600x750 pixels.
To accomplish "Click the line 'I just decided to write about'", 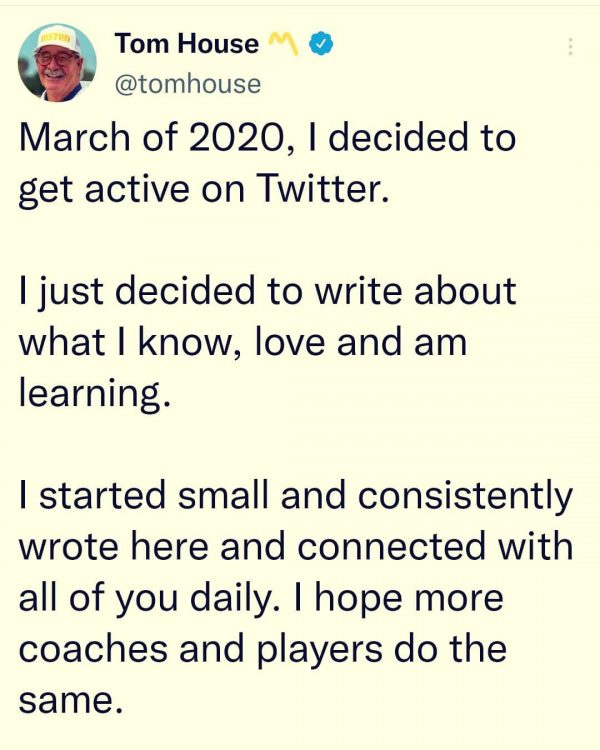I will pos(268,290).
